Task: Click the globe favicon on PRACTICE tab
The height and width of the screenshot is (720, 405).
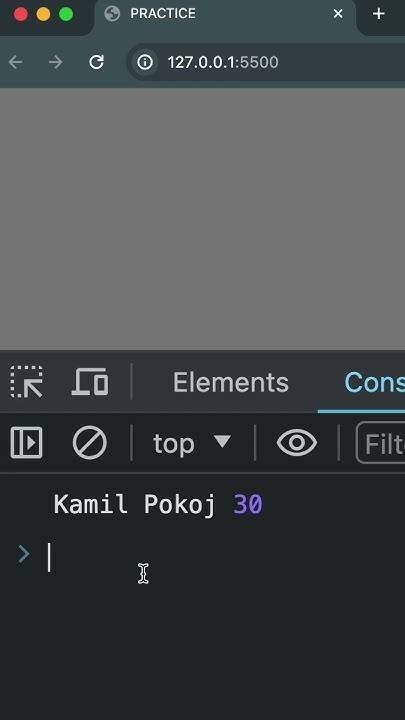Action: pos(112,14)
